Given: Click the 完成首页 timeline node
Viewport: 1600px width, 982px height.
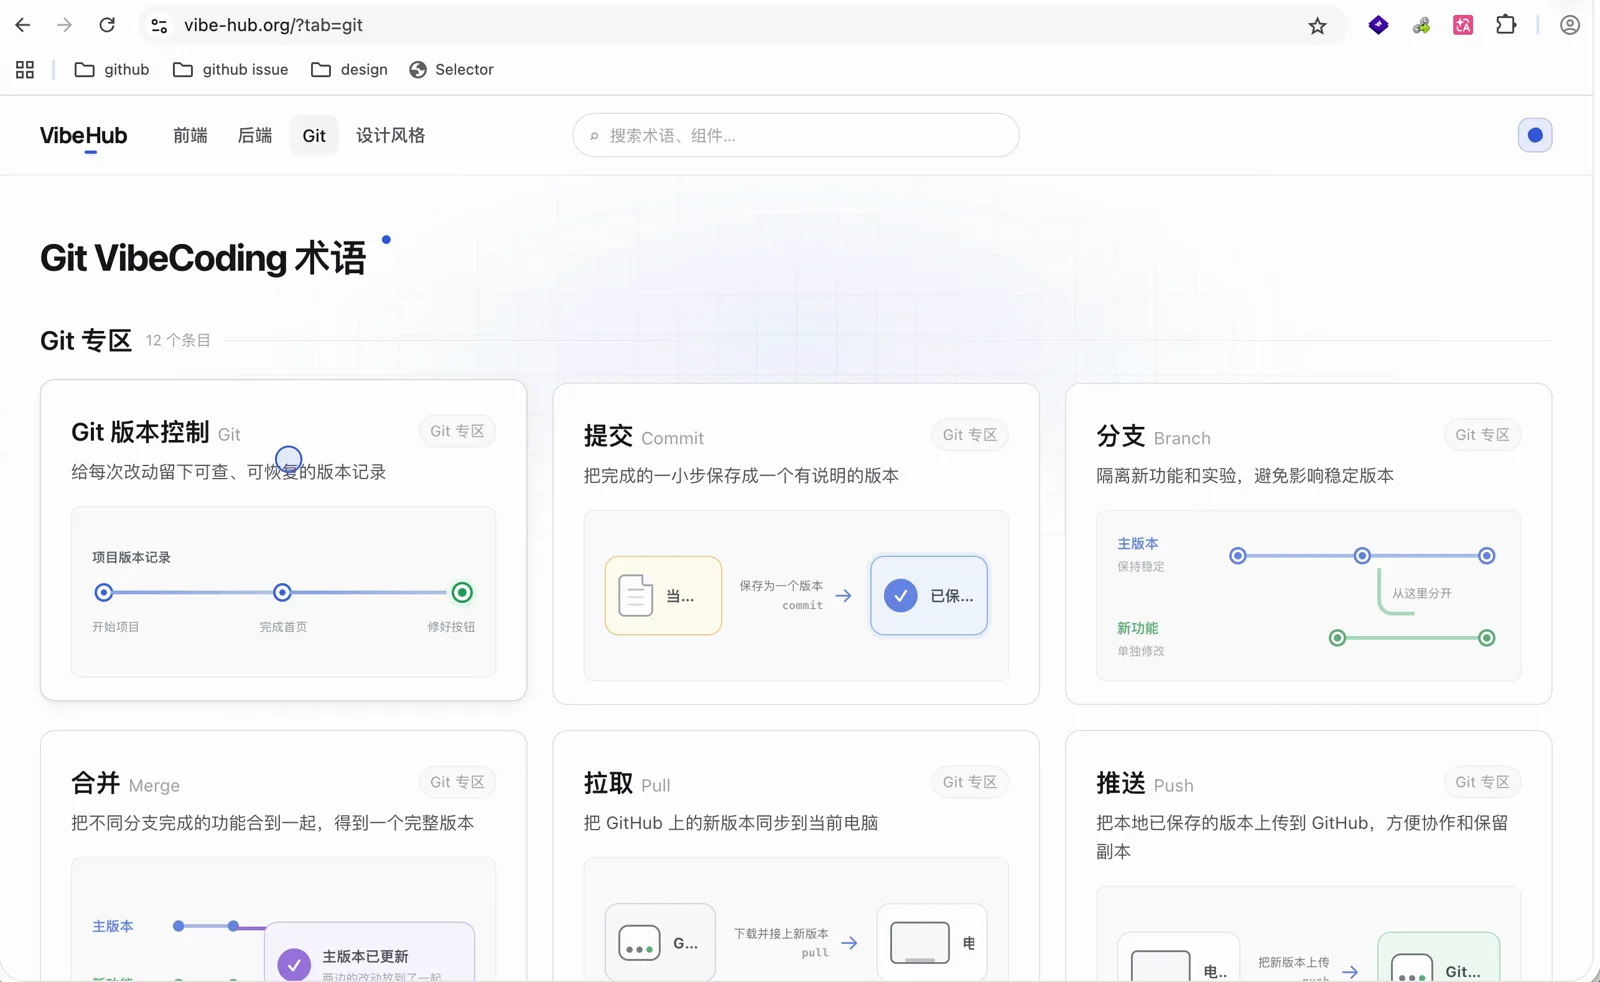Looking at the screenshot, I should pos(282,593).
